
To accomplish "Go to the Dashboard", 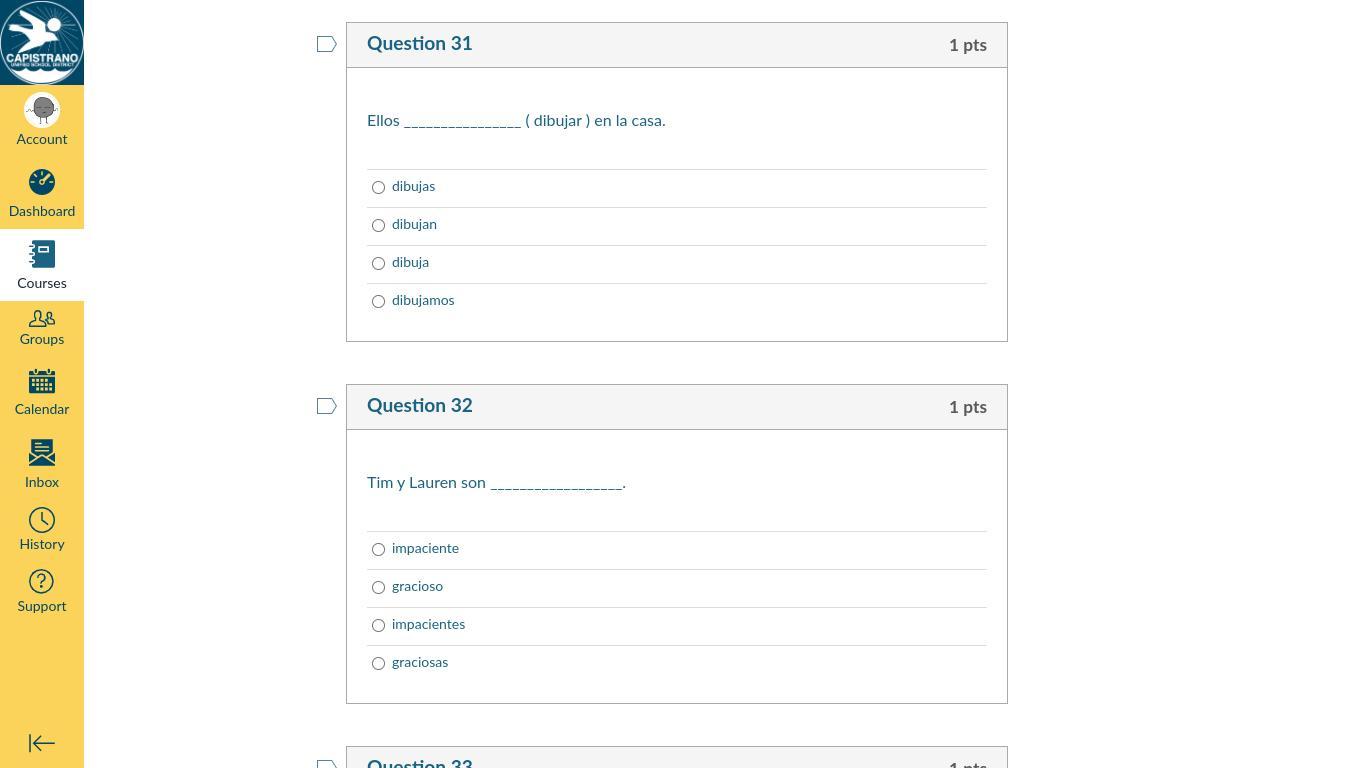I will point(42,193).
